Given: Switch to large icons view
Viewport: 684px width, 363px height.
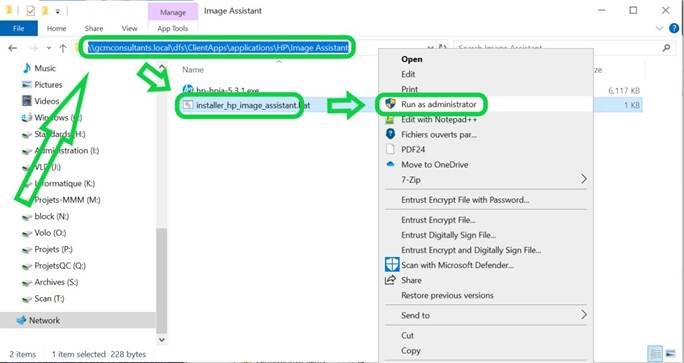Looking at the screenshot, I should point(670,353).
